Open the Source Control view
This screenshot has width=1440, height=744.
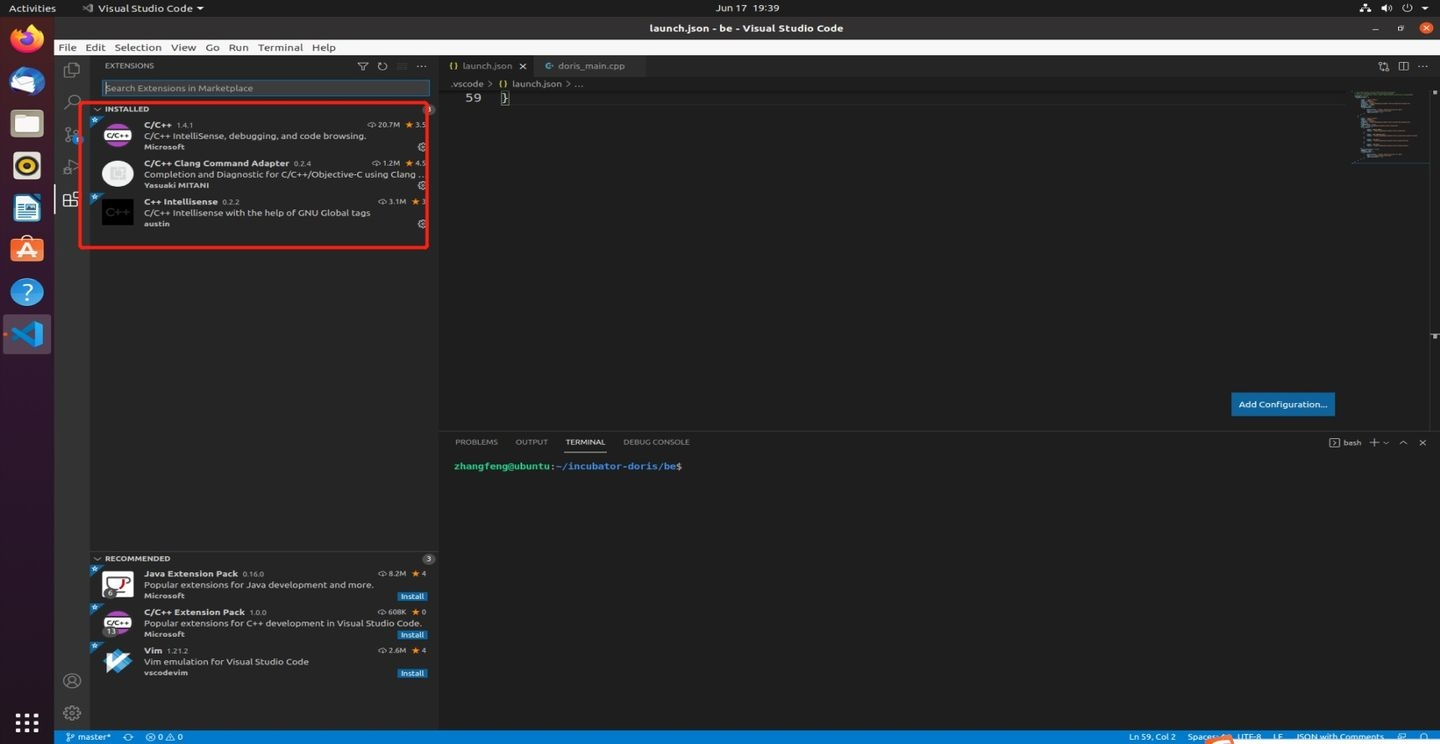click(71, 134)
